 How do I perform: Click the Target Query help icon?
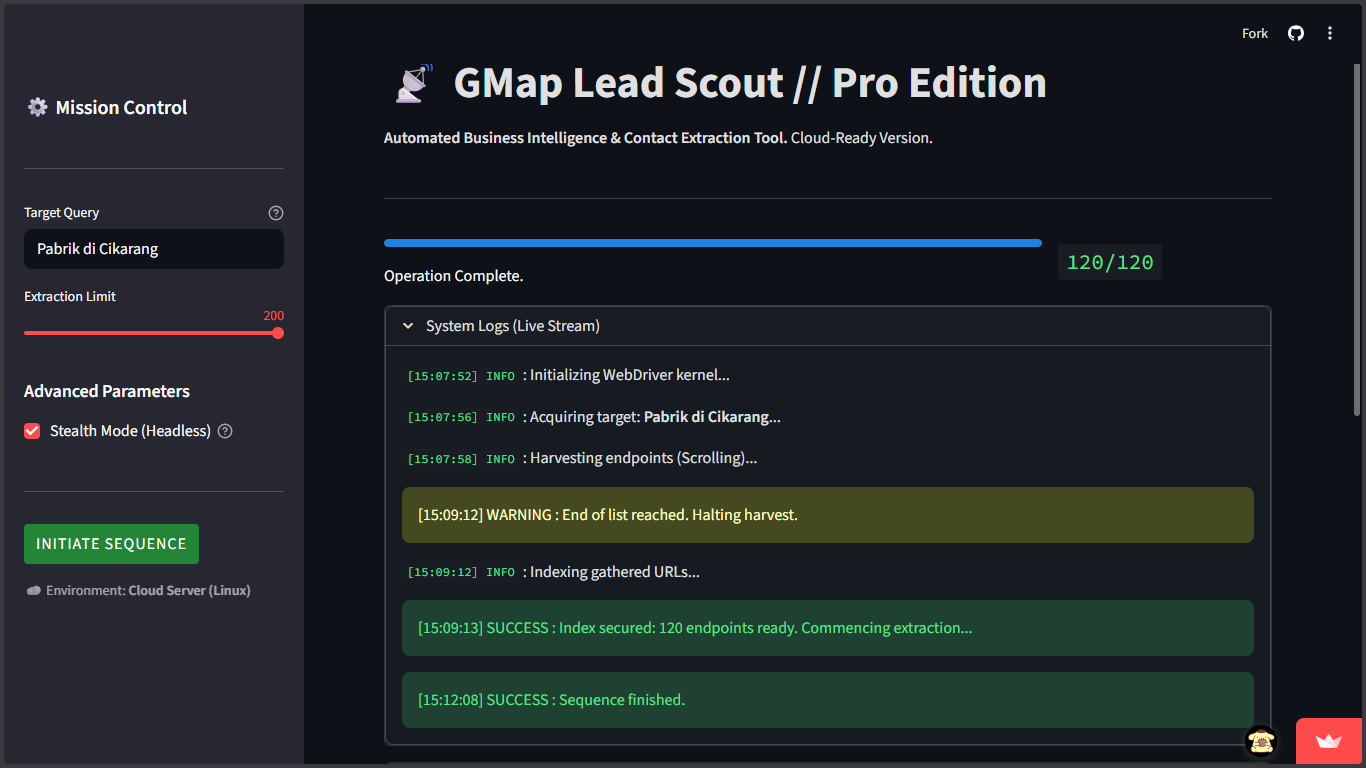click(x=276, y=213)
